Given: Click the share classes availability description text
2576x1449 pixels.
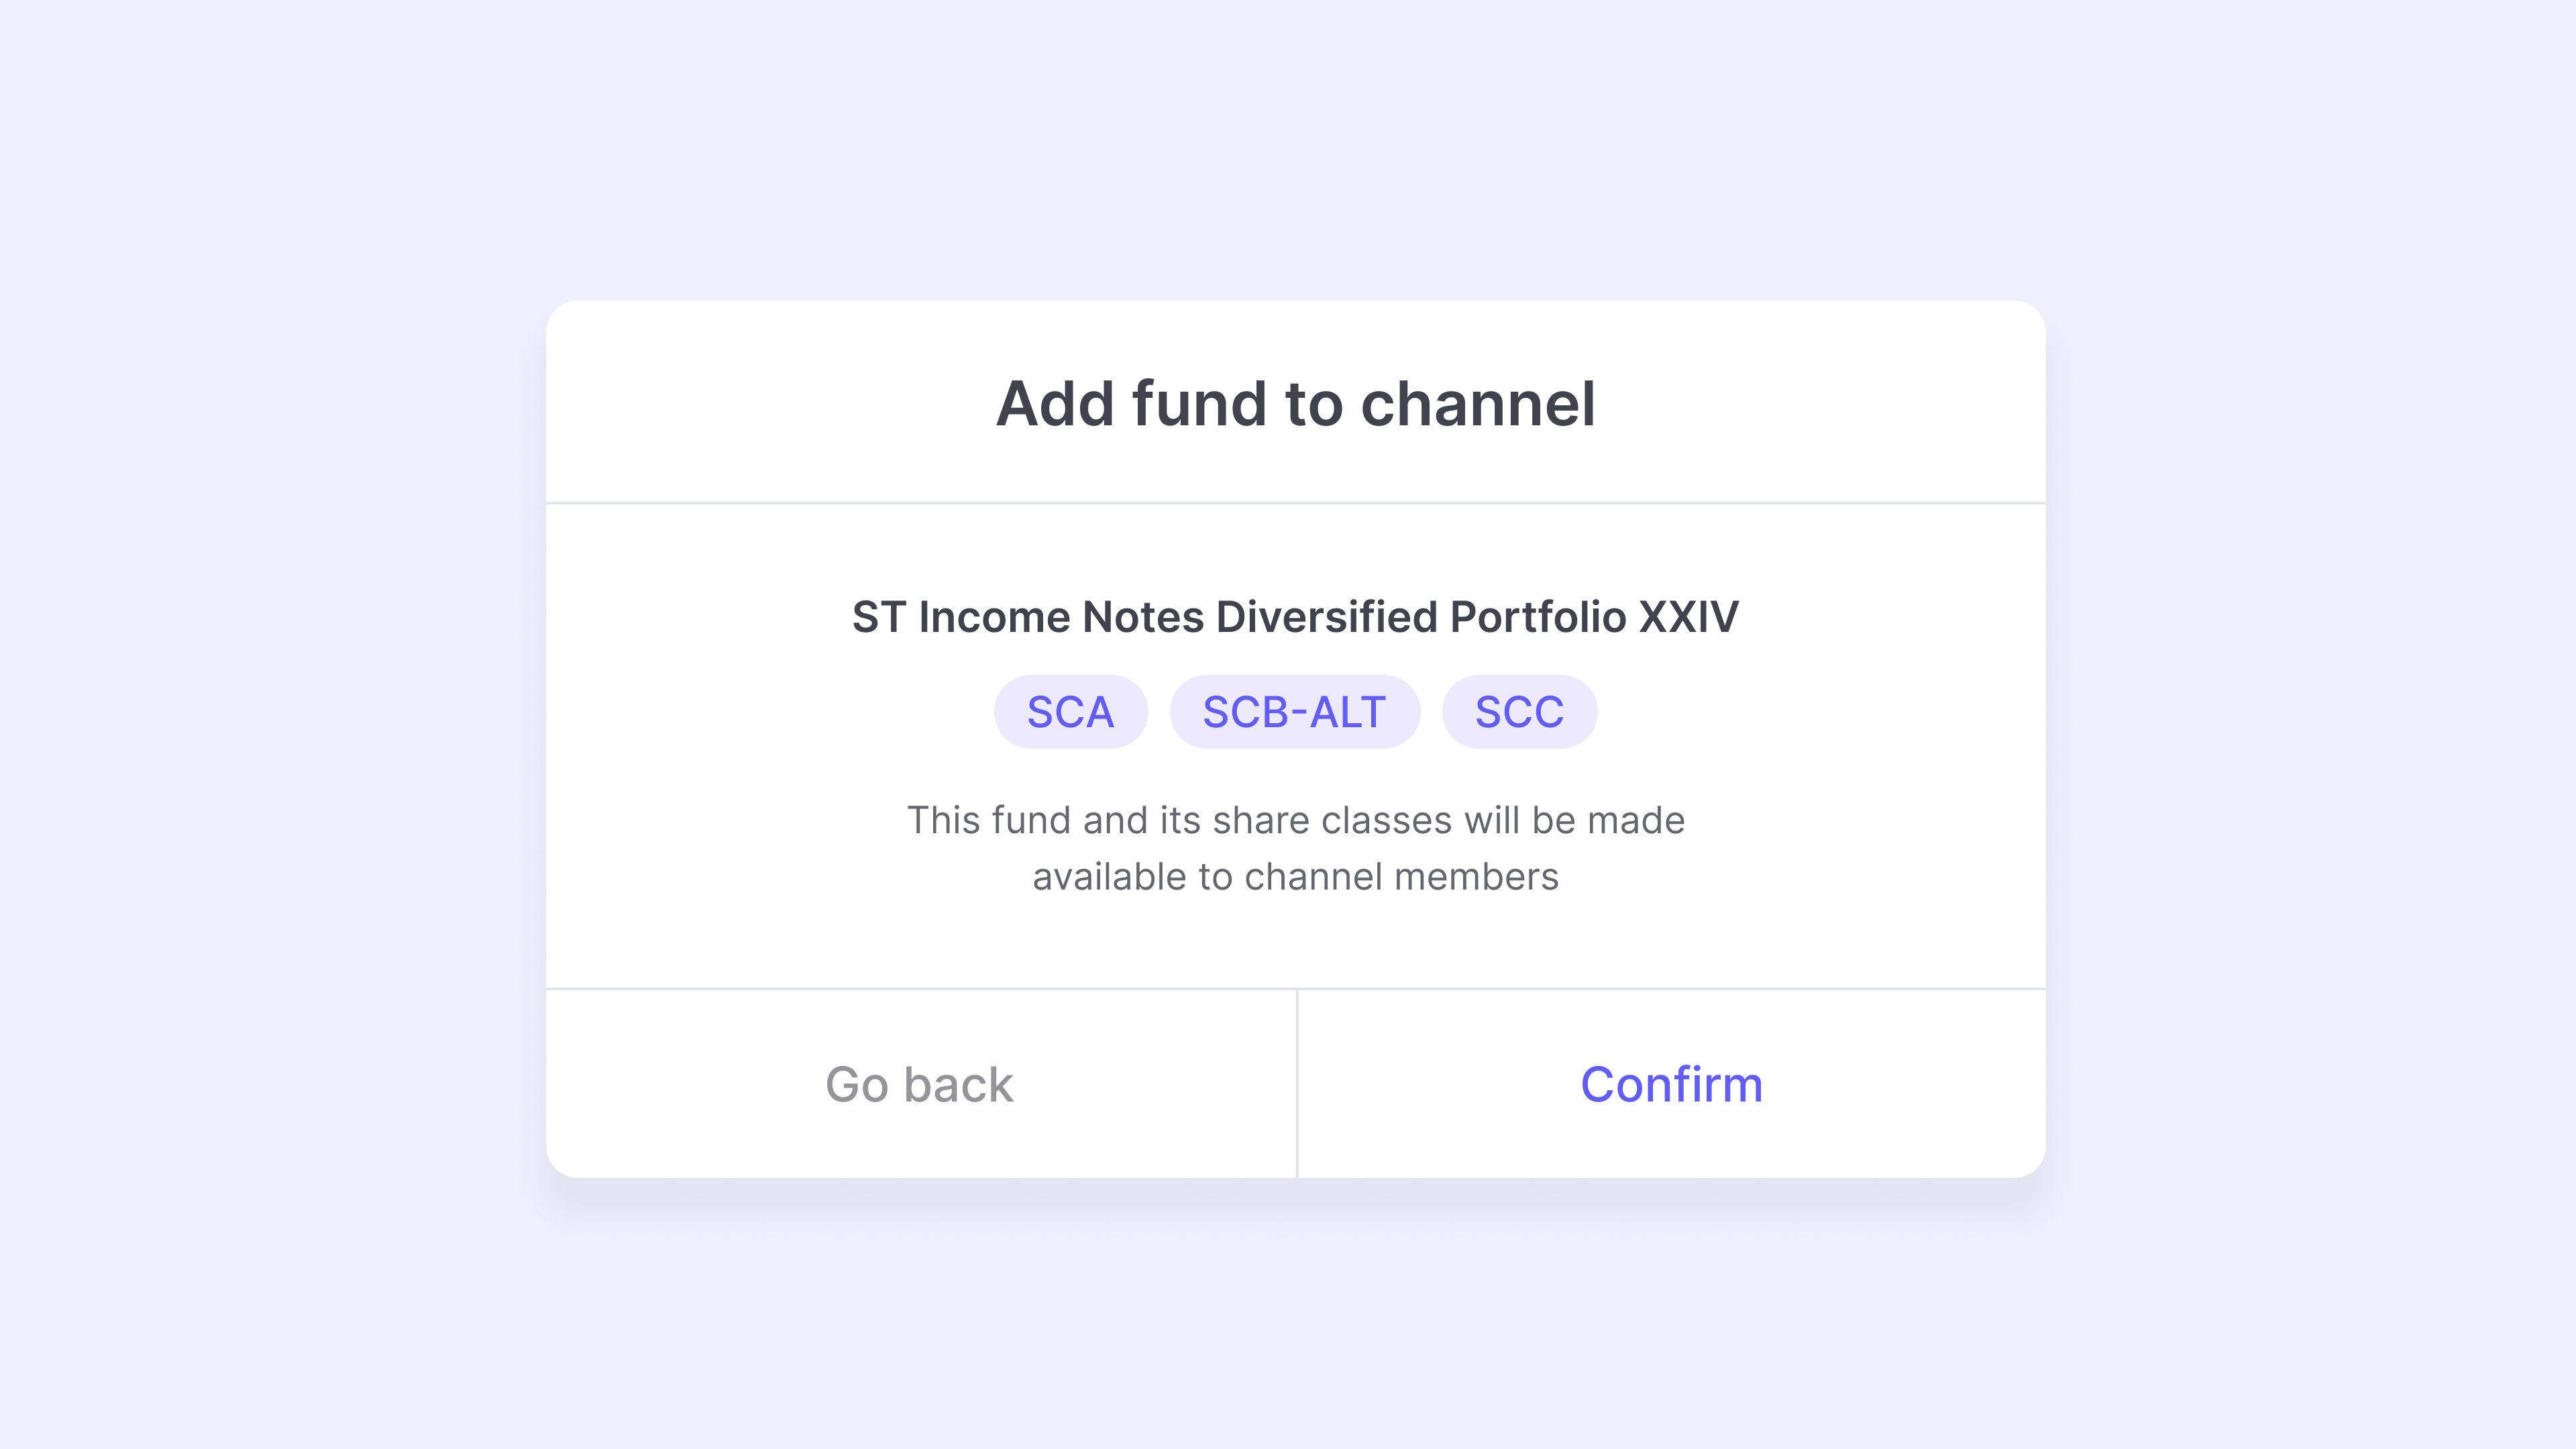Looking at the screenshot, I should (1295, 821).
